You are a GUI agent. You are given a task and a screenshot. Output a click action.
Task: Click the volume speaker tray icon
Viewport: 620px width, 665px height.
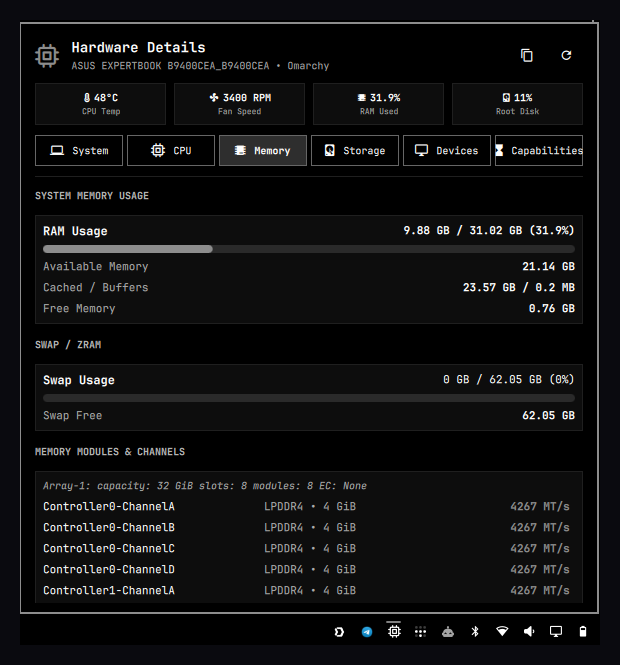529,632
